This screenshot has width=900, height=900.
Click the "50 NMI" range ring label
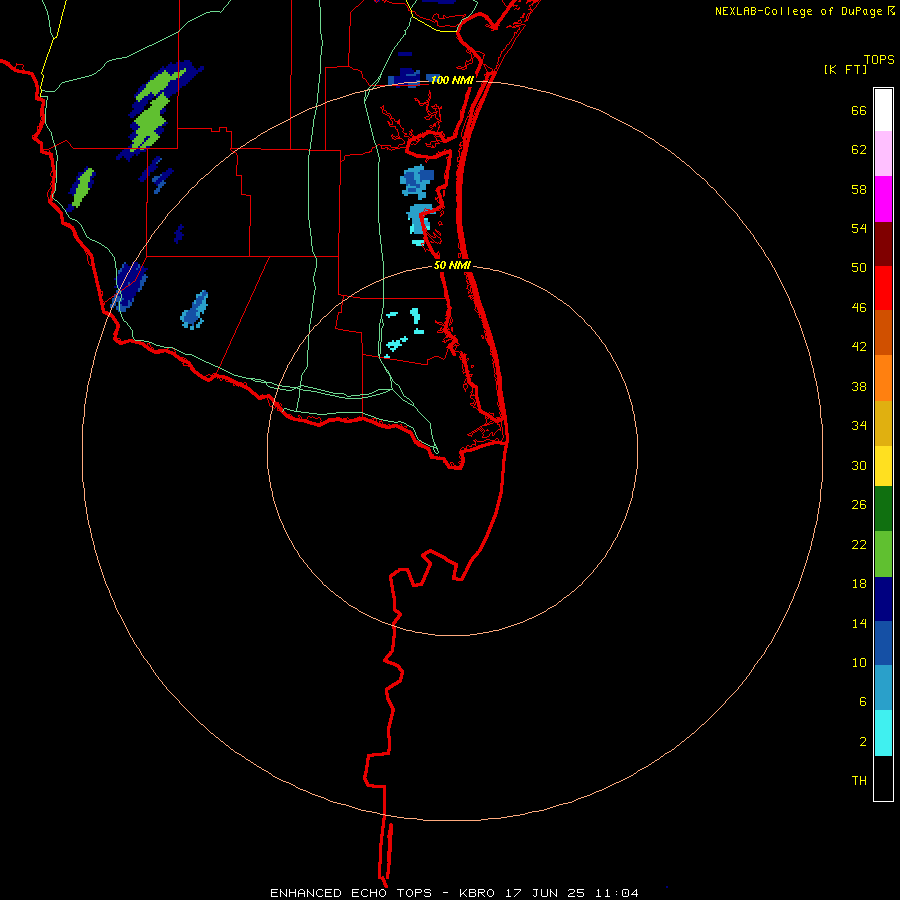[452, 265]
